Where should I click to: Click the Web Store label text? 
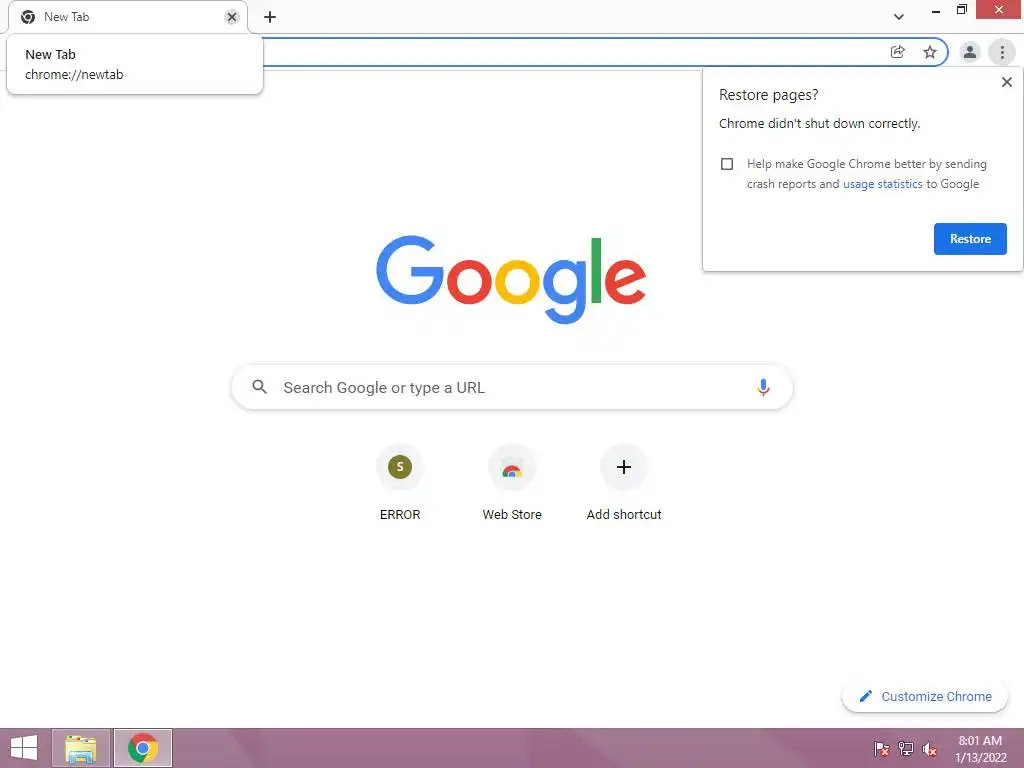tap(512, 515)
